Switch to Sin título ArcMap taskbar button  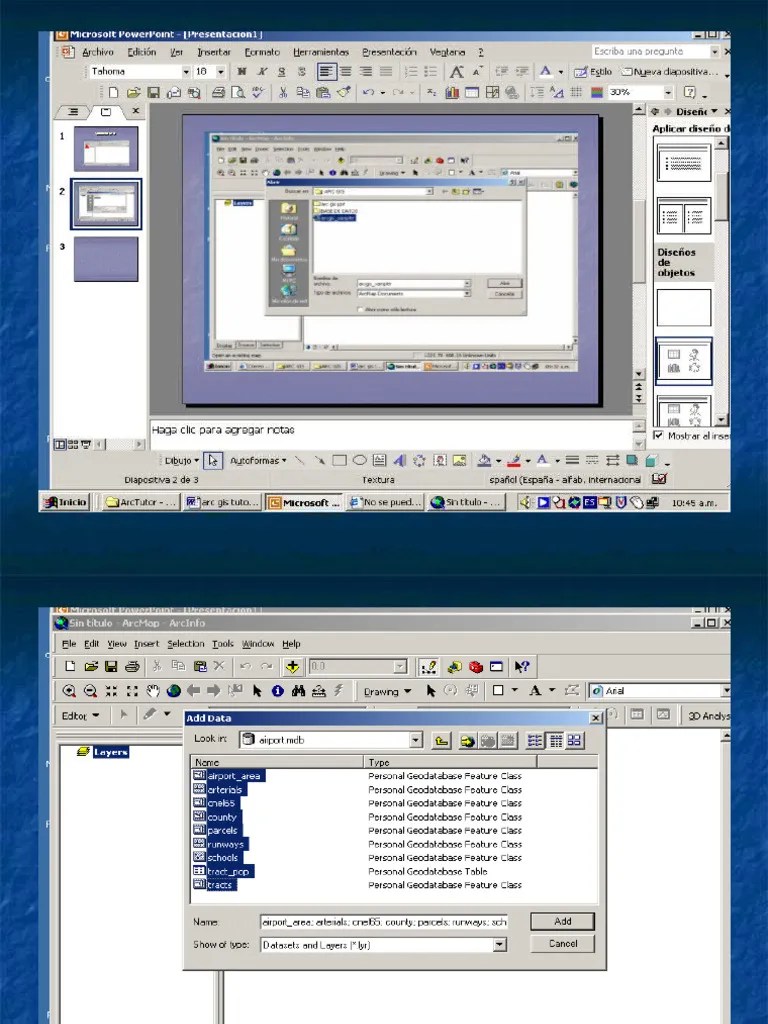467,502
